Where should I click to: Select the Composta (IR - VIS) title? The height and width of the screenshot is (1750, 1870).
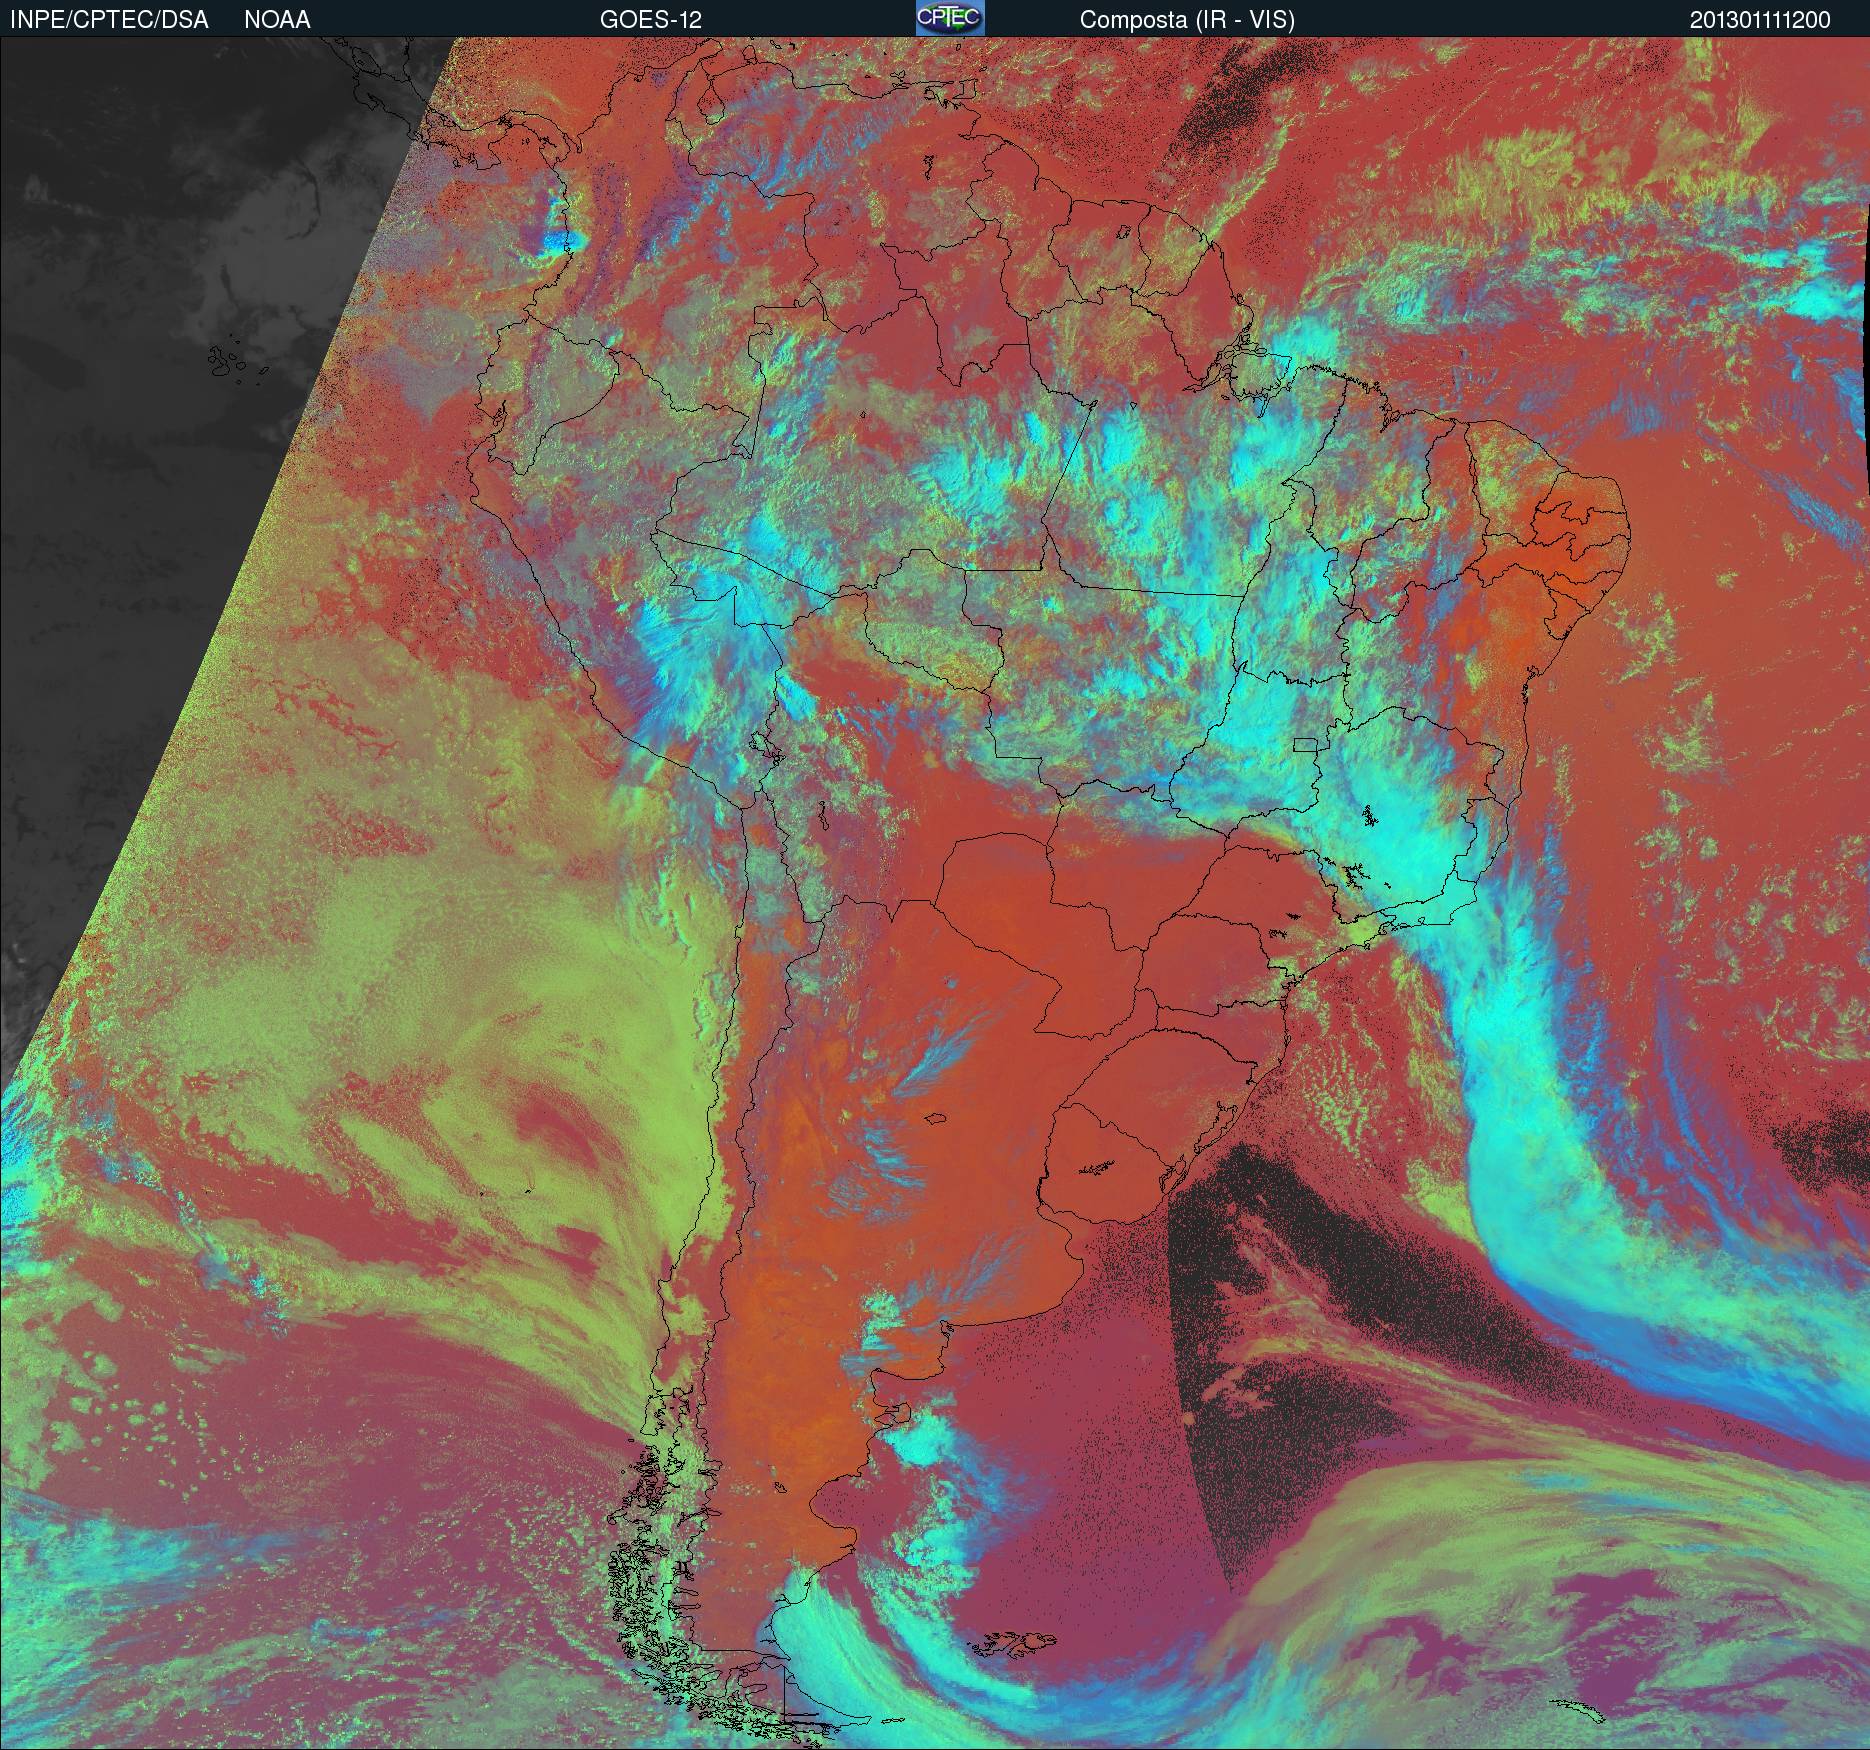(x=1187, y=20)
